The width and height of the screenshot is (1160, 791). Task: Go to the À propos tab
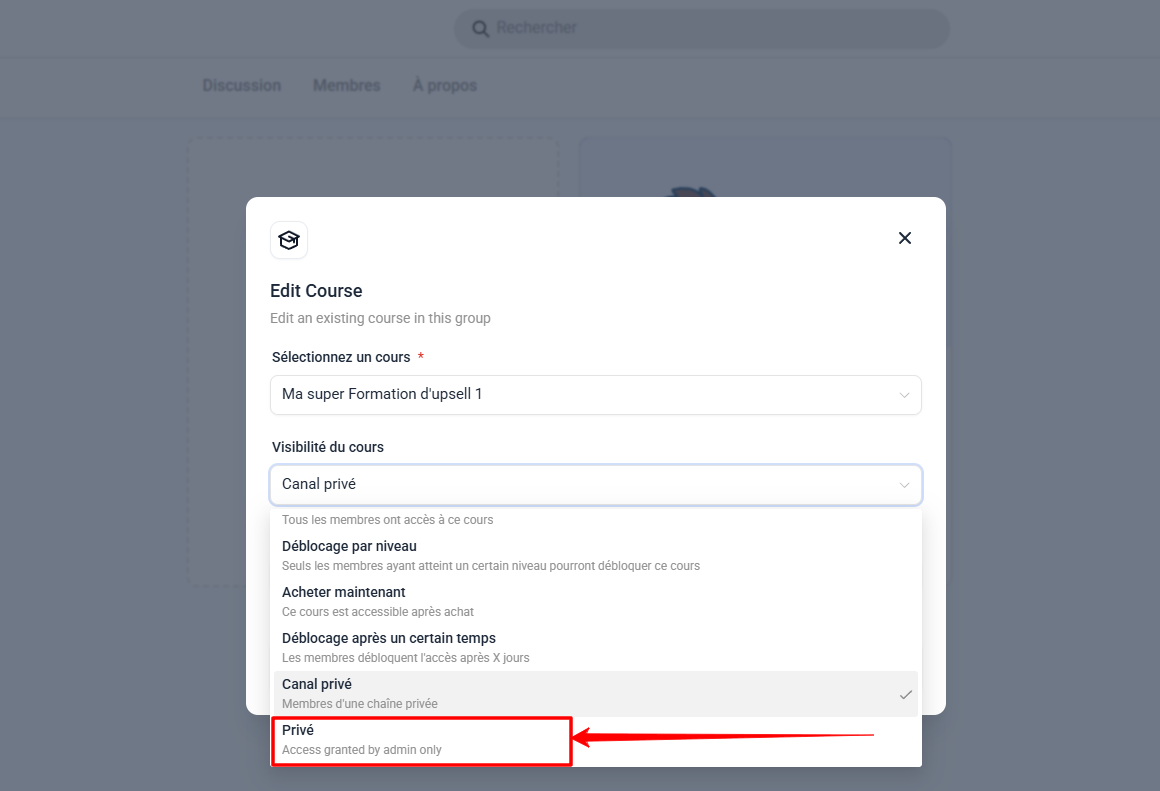point(445,85)
